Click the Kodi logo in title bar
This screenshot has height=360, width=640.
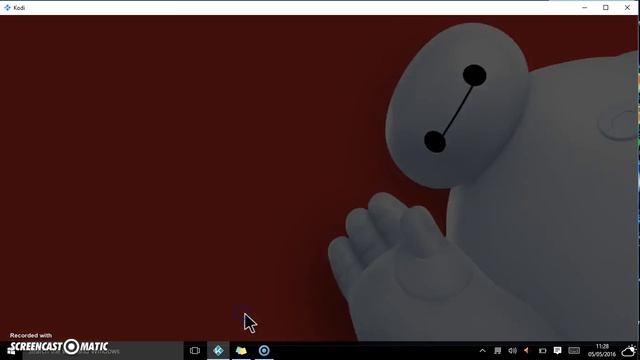[x=7, y=7]
